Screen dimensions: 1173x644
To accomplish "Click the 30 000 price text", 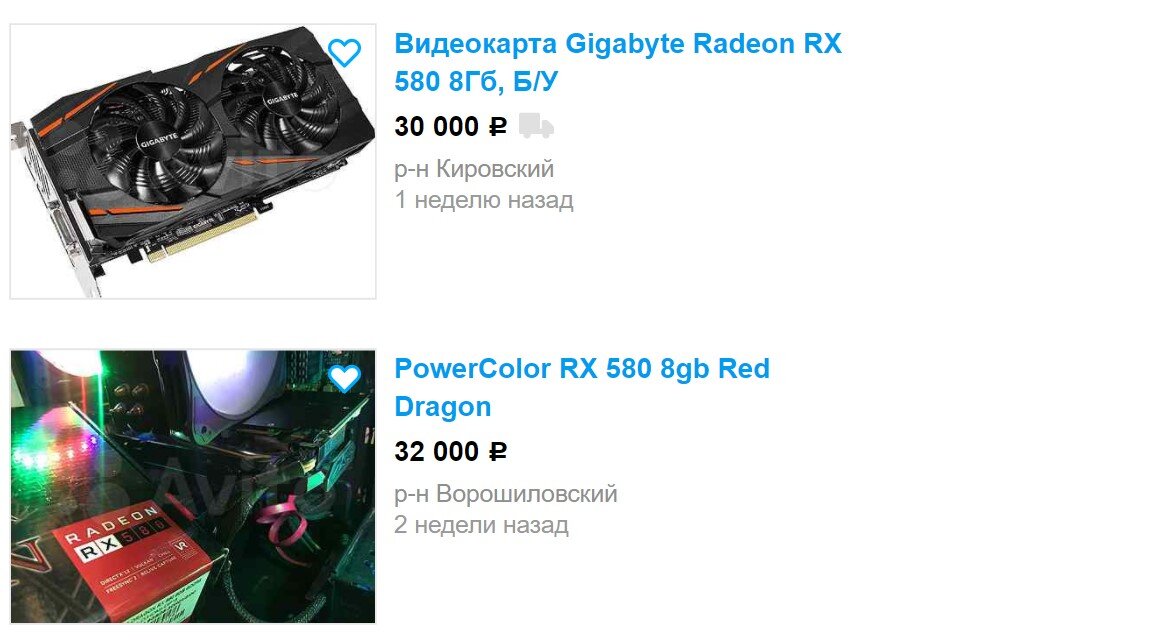I will pyautogui.click(x=436, y=126).
